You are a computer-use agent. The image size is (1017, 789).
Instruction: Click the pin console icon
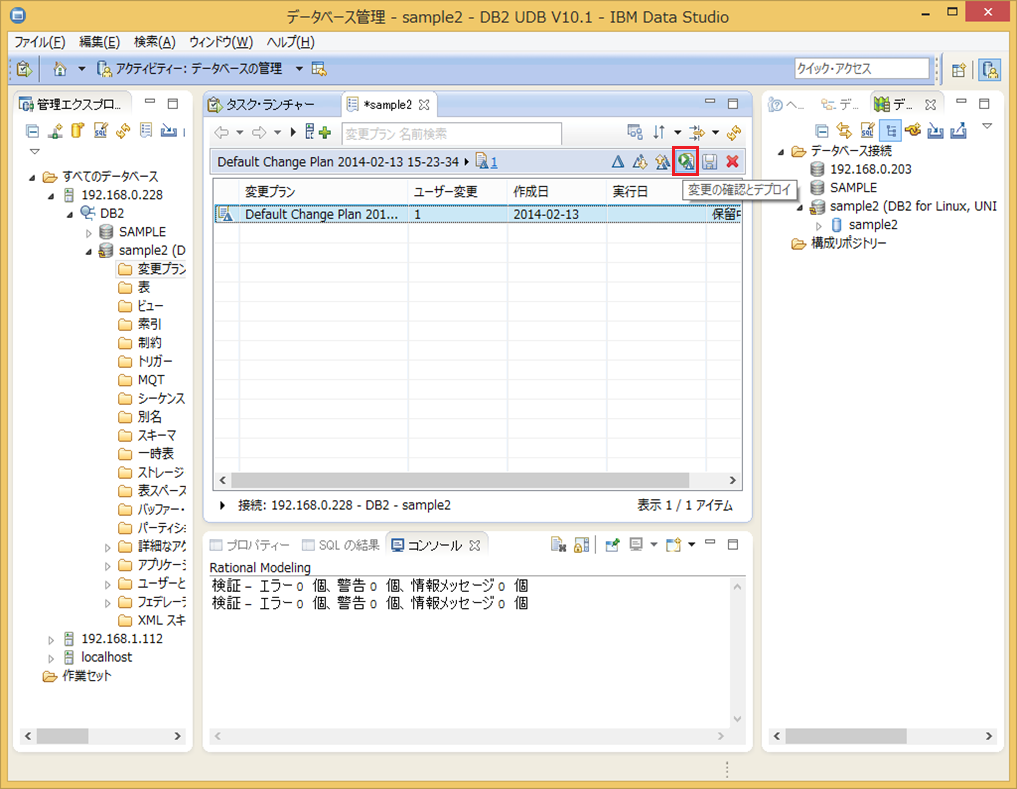point(612,545)
